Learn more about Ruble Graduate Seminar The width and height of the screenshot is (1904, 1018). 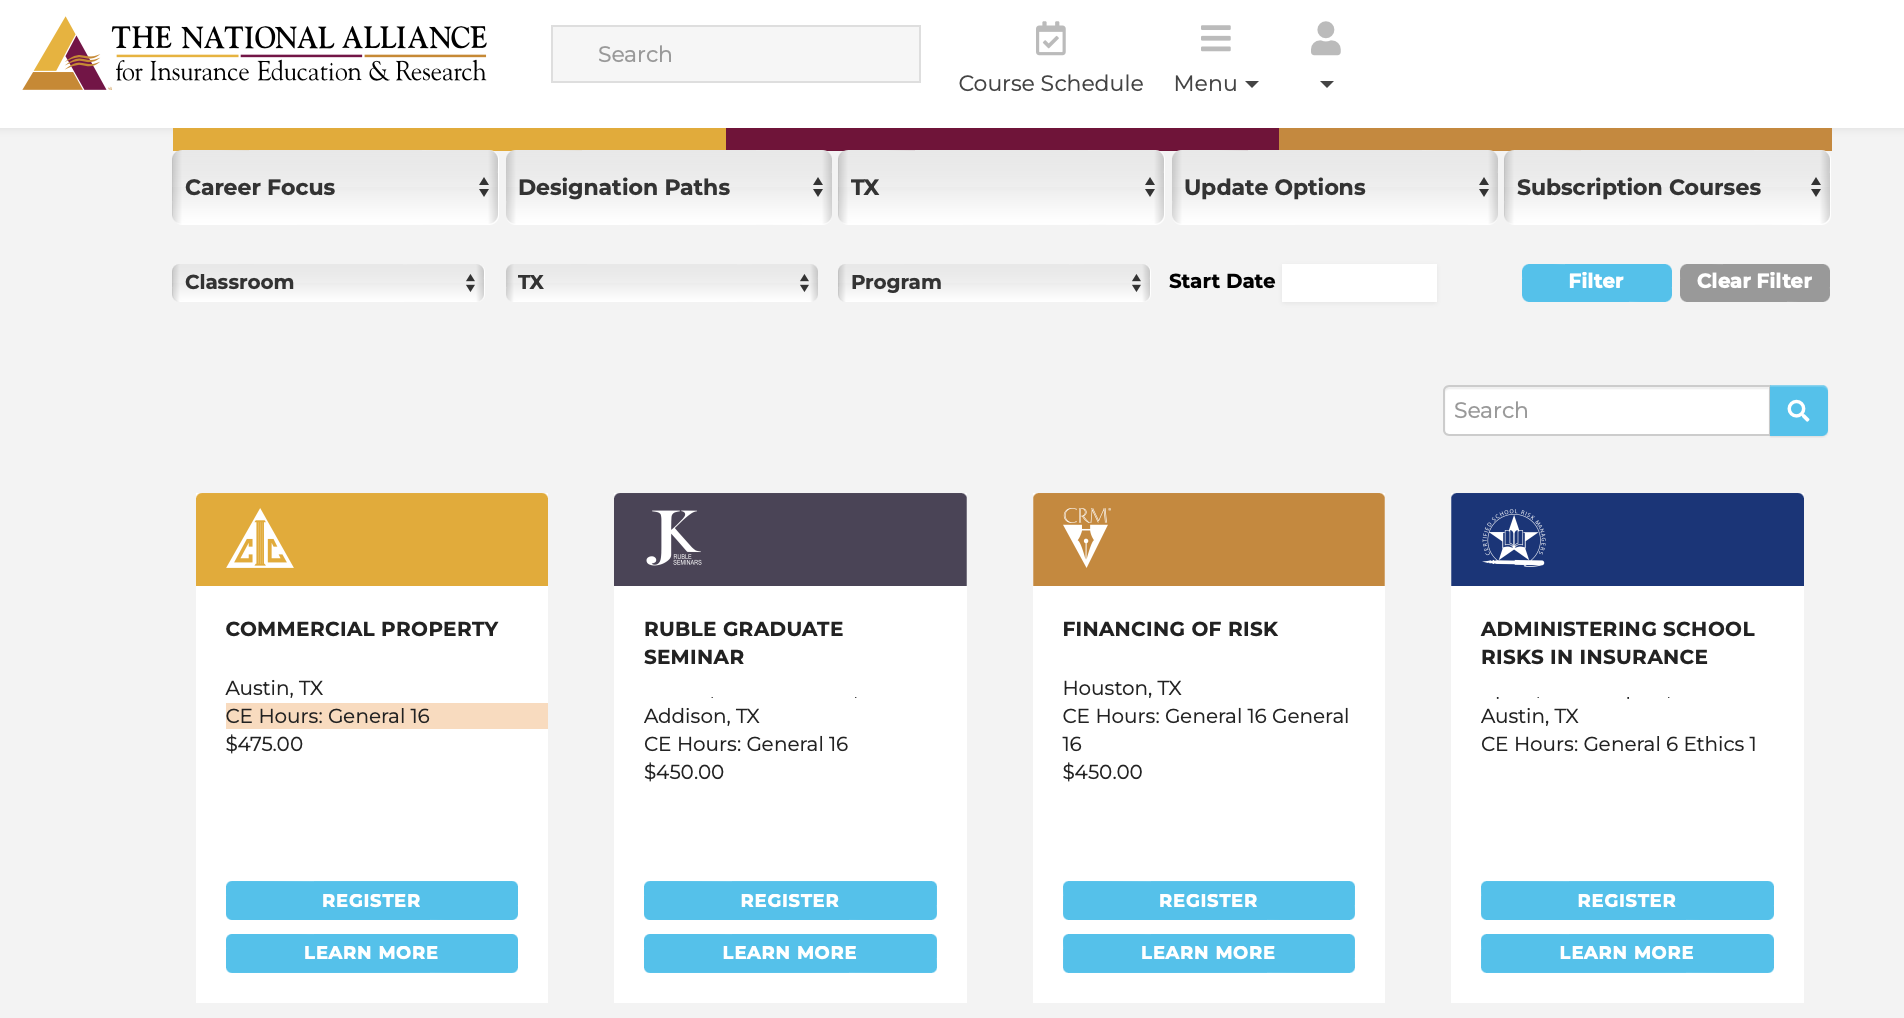(x=790, y=953)
